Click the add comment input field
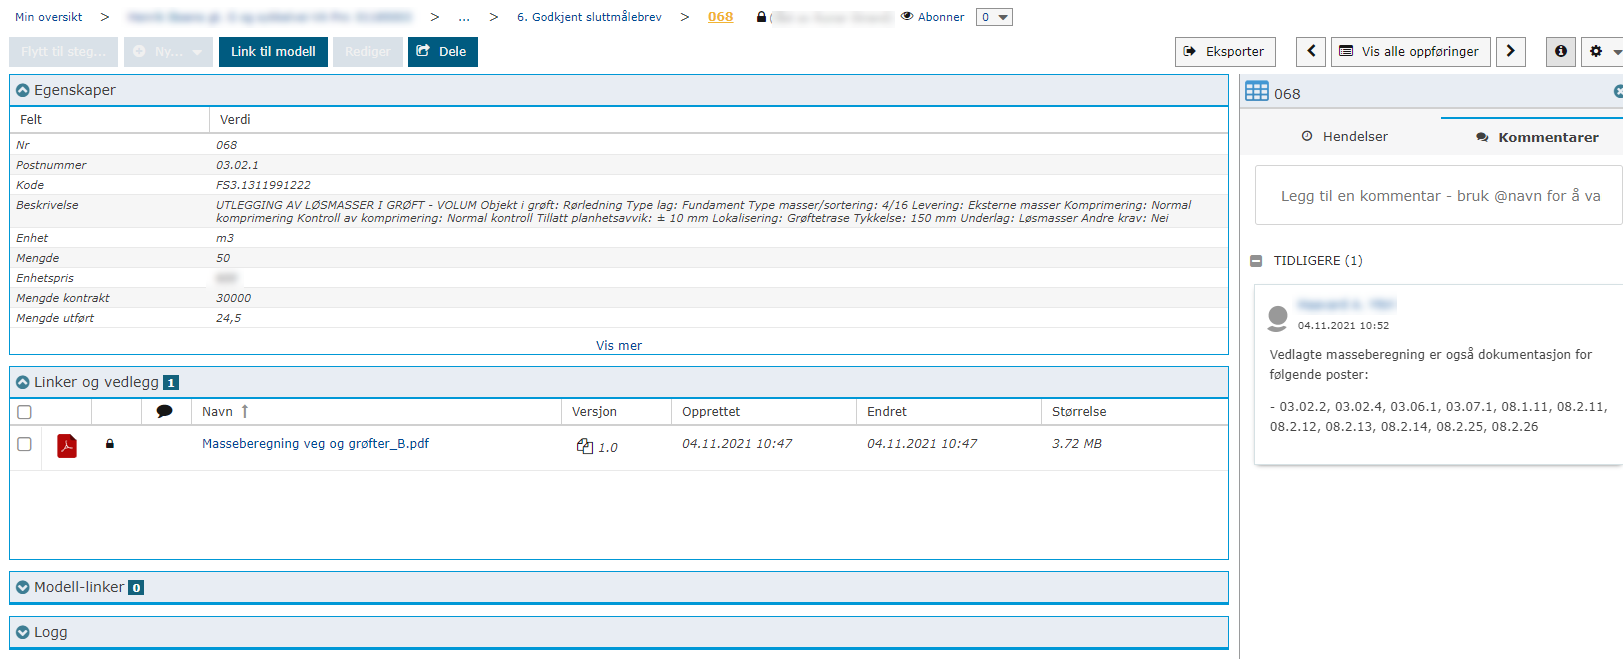This screenshot has width=1623, height=659. (x=1439, y=196)
